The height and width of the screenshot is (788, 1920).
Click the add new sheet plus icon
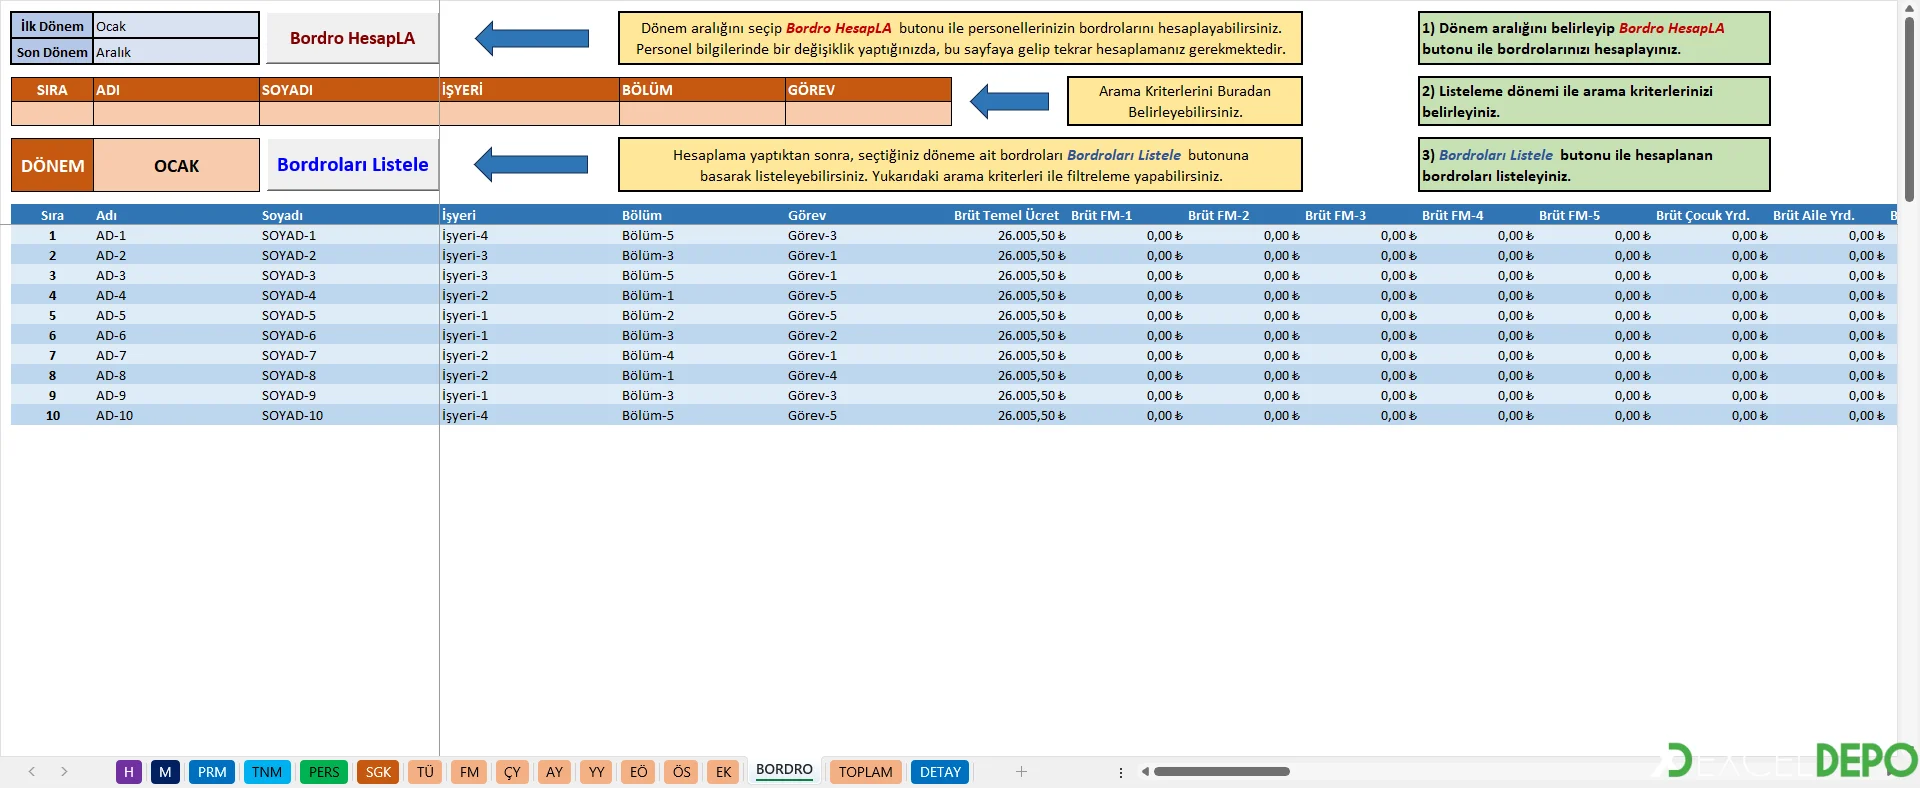tap(1021, 771)
